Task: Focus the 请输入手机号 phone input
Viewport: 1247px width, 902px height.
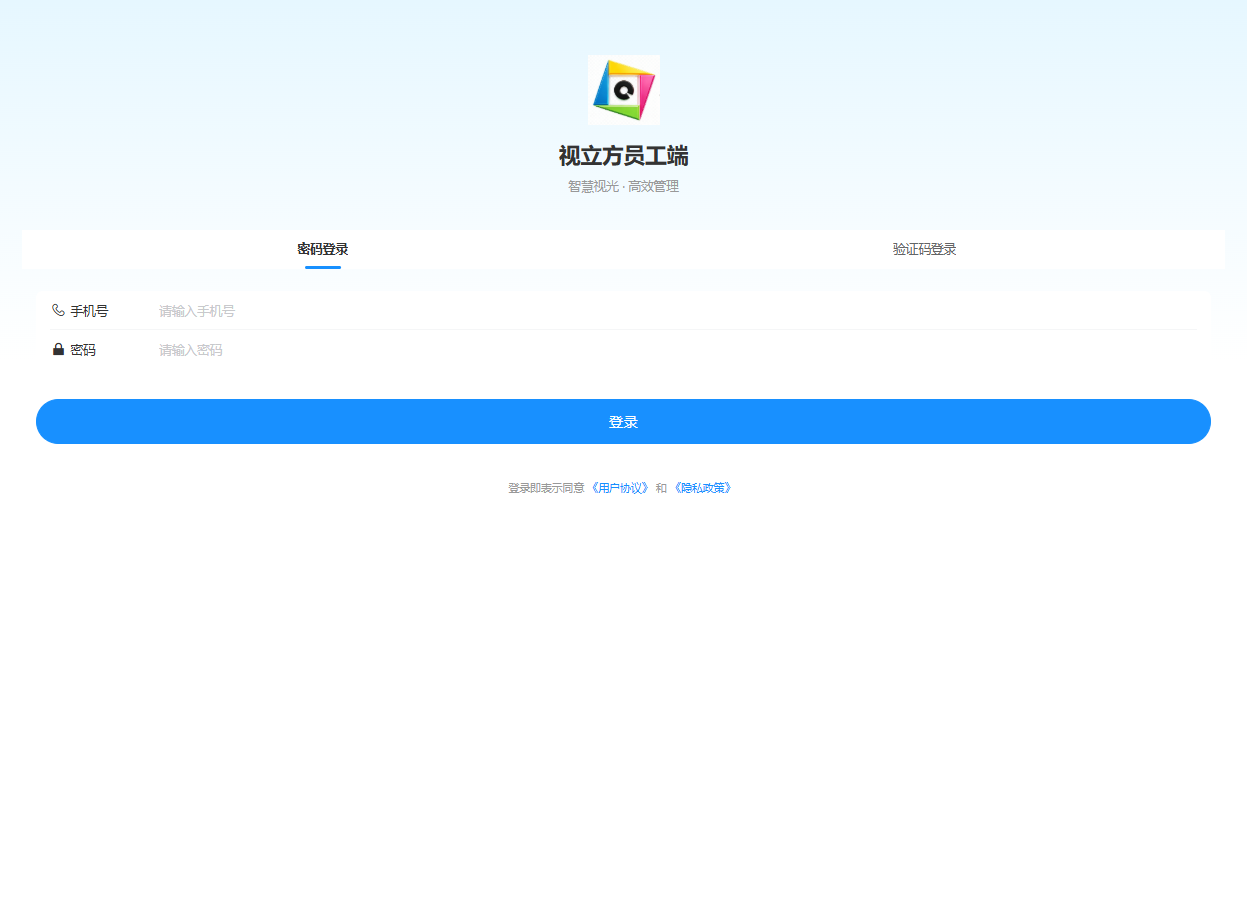Action: tap(677, 311)
